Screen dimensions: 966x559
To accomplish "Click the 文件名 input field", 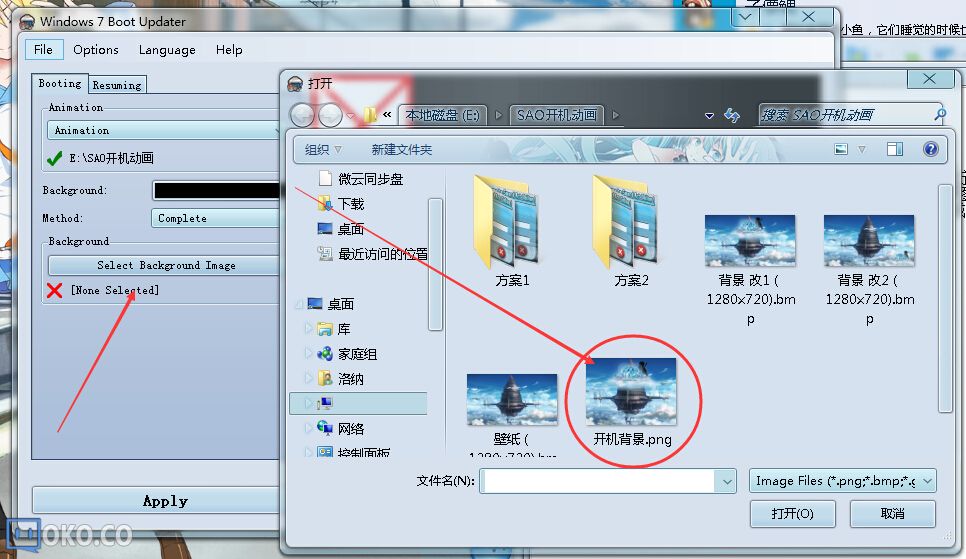I will (x=599, y=481).
